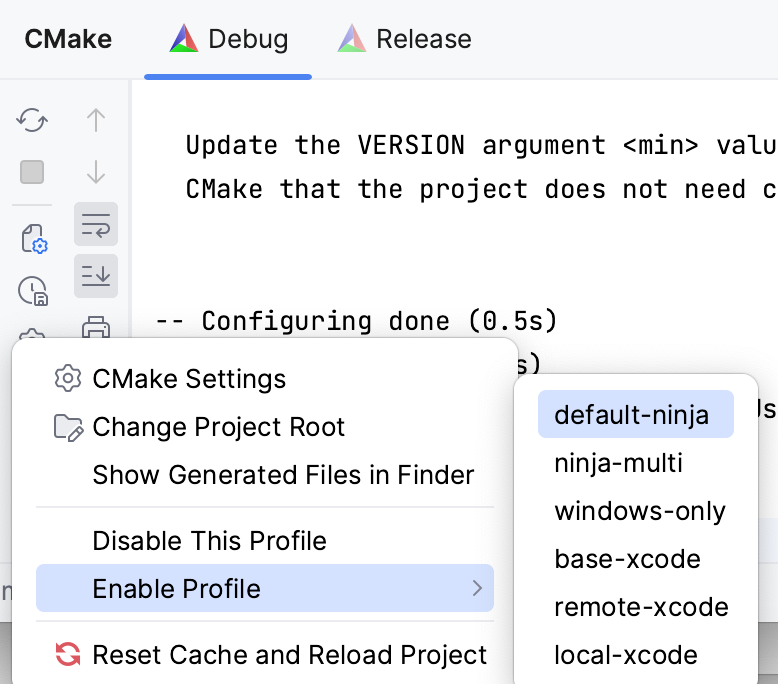Enable the ninja-multi profile

pos(636,462)
